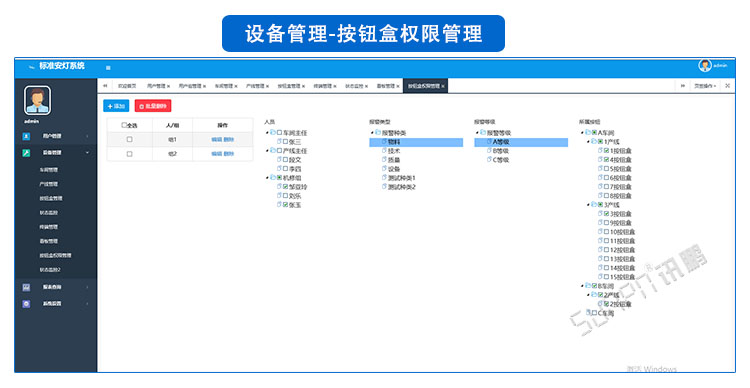Click folder icon beside 机修组

click(273, 177)
